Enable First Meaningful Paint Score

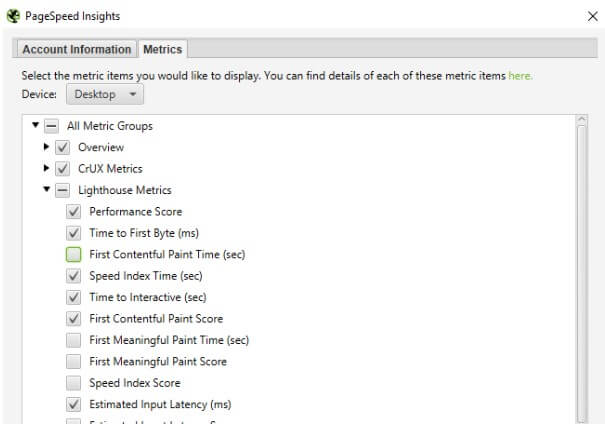coord(74,362)
